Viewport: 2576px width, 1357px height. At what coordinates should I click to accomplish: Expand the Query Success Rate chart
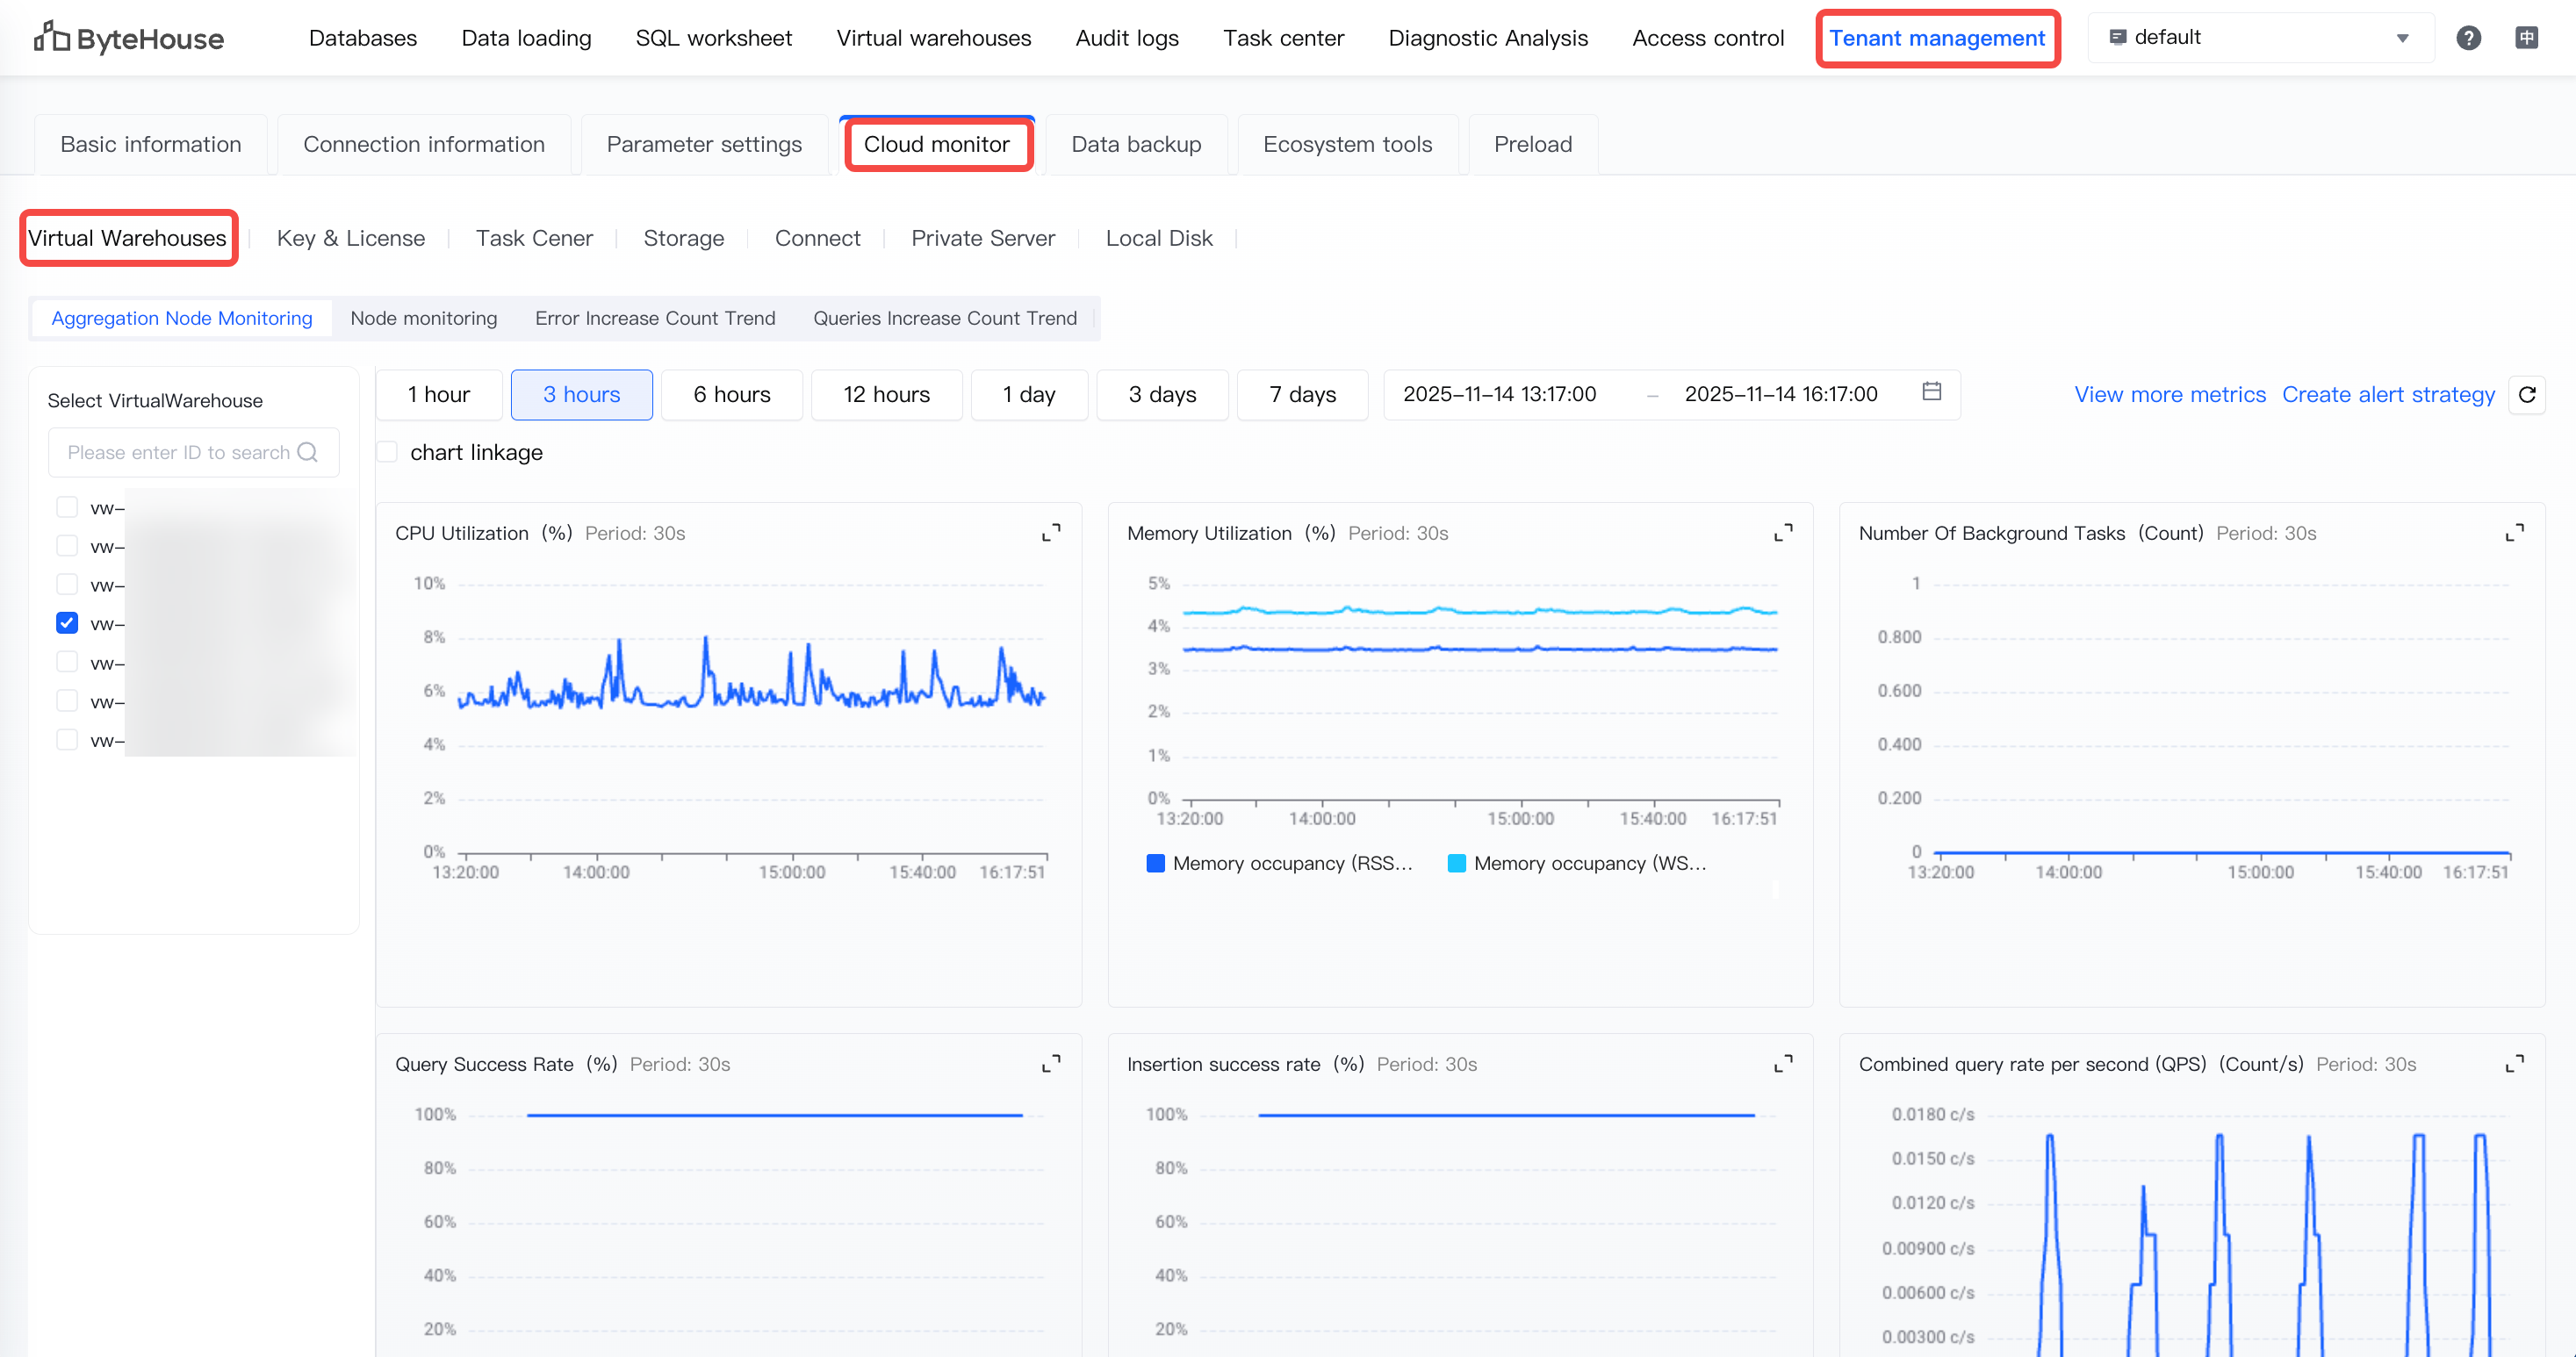1050,1064
